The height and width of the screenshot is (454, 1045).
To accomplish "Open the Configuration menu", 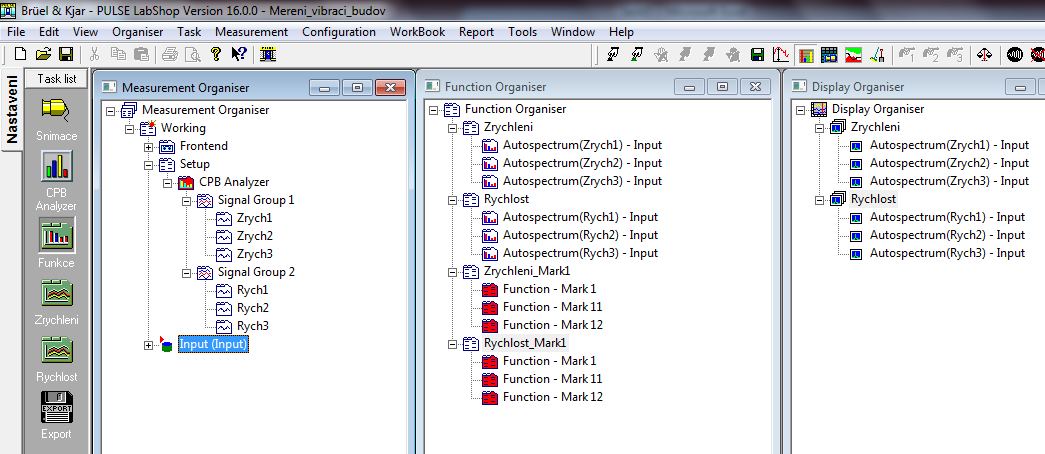I will 339,32.
